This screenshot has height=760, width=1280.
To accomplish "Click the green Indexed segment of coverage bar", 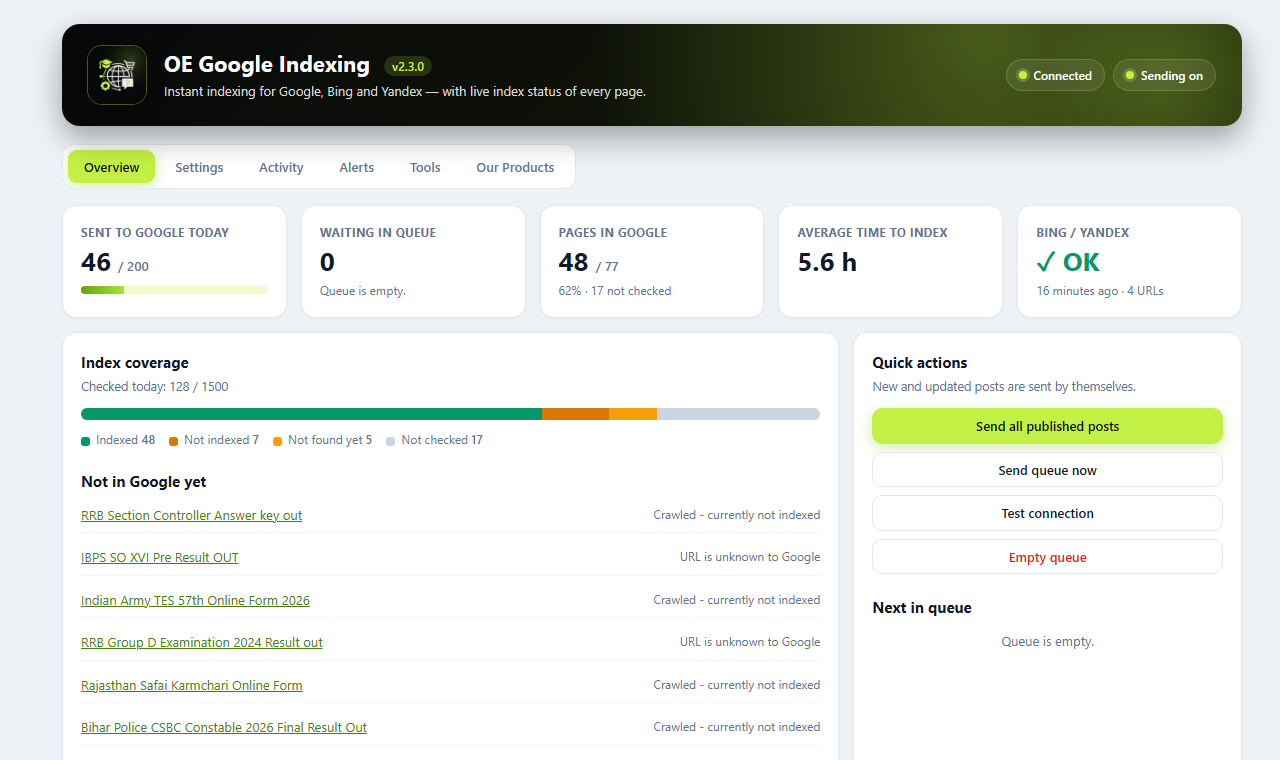I will point(311,414).
